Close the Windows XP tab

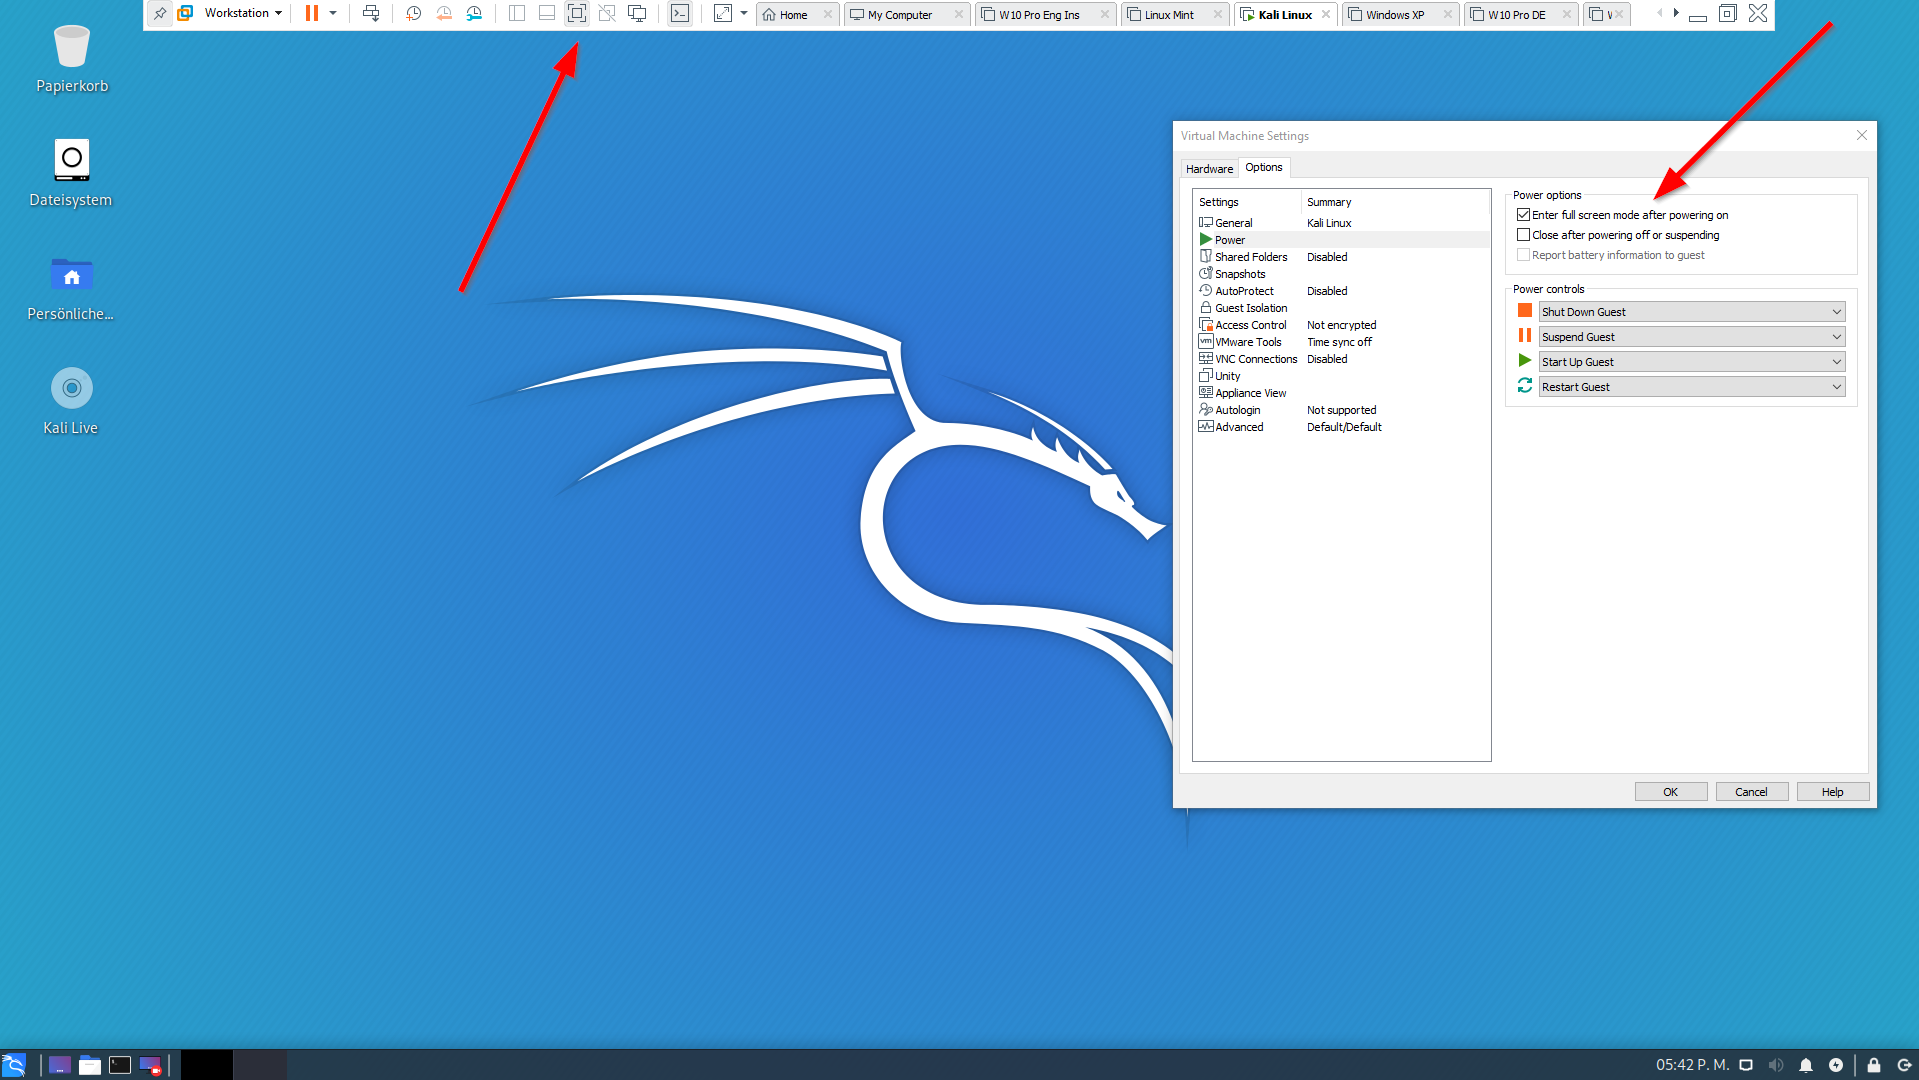tap(1447, 15)
